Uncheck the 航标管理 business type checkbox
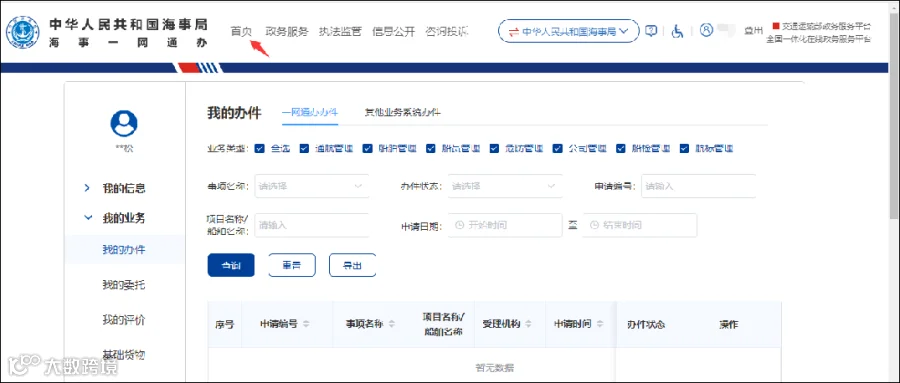Screen dimensions: 900x383 (684, 148)
